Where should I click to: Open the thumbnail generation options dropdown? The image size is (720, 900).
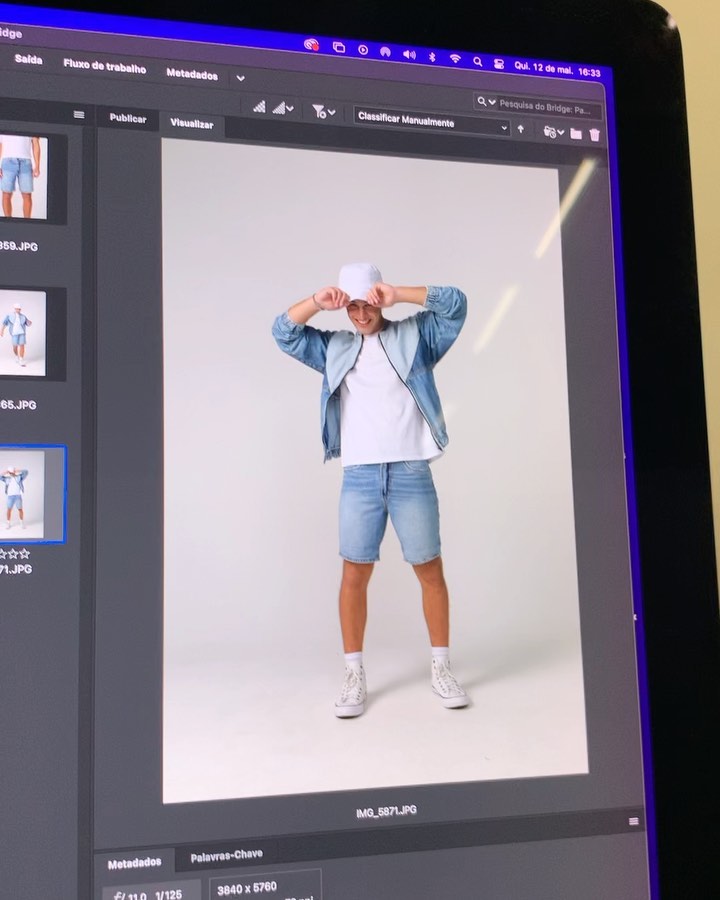point(283,107)
